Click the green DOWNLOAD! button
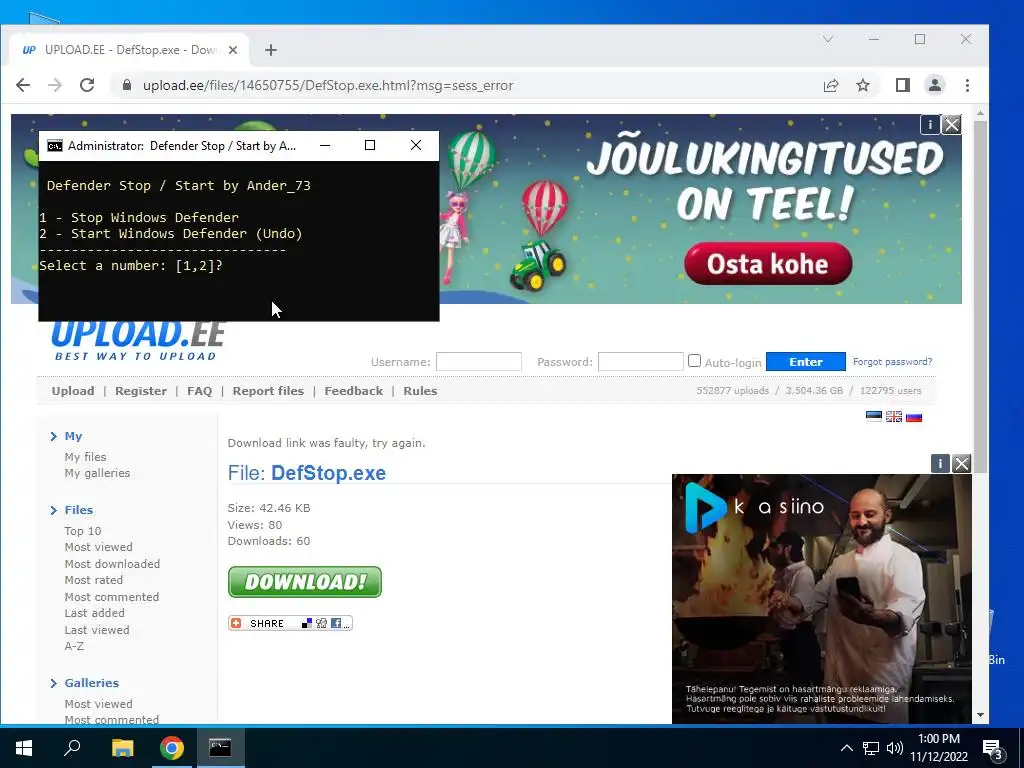Image resolution: width=1024 pixels, height=768 pixels. pyautogui.click(x=304, y=582)
